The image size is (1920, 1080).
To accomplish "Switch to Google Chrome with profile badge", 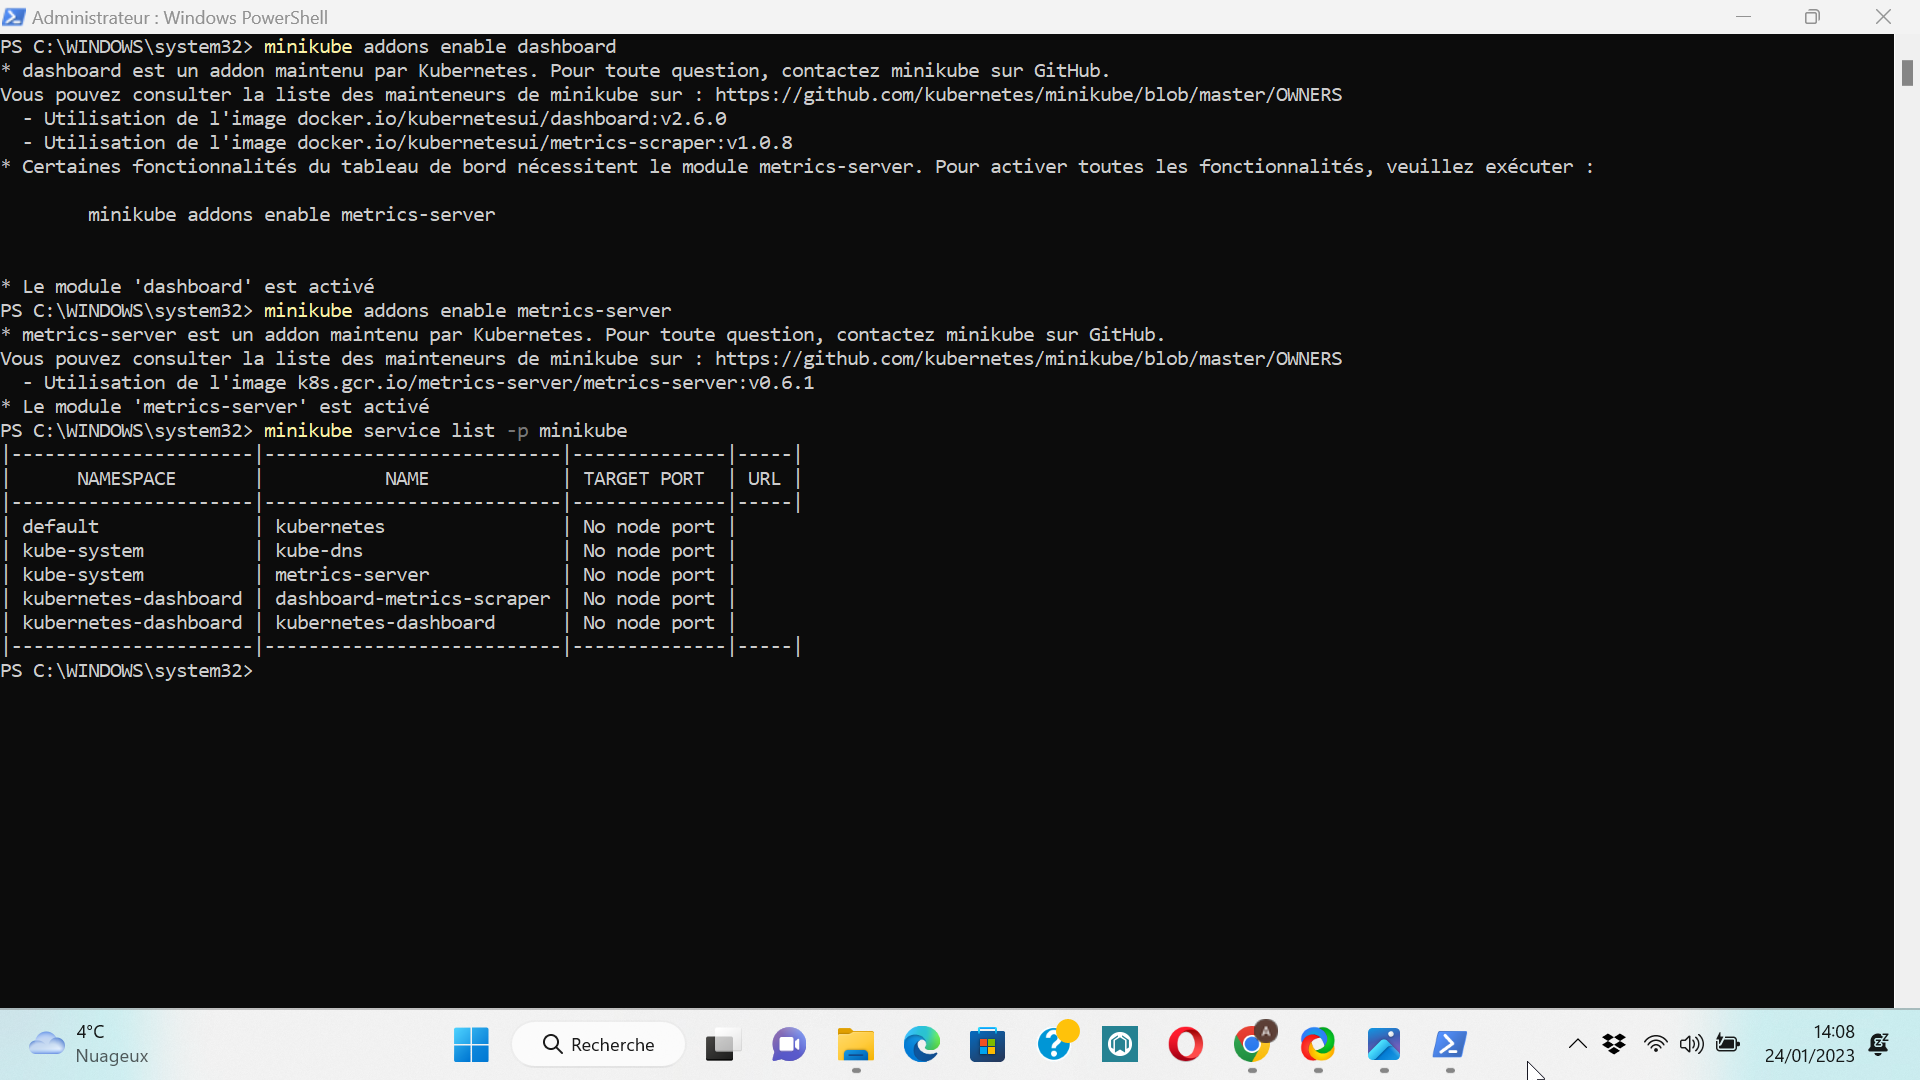I will 1252,1045.
